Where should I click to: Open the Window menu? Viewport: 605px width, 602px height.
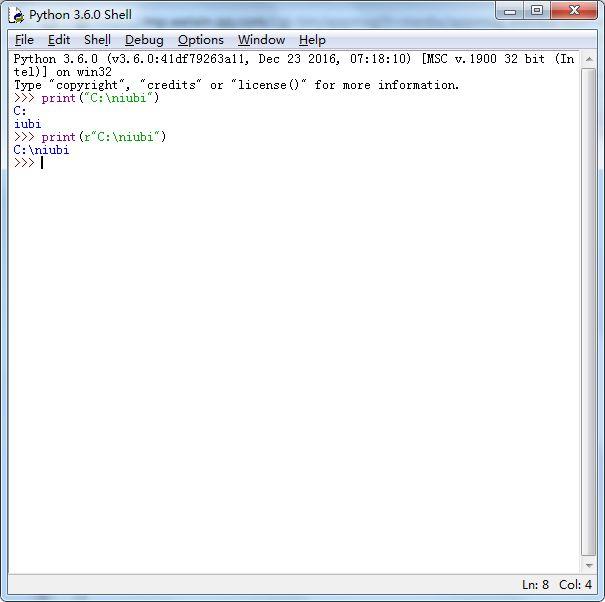(261, 40)
